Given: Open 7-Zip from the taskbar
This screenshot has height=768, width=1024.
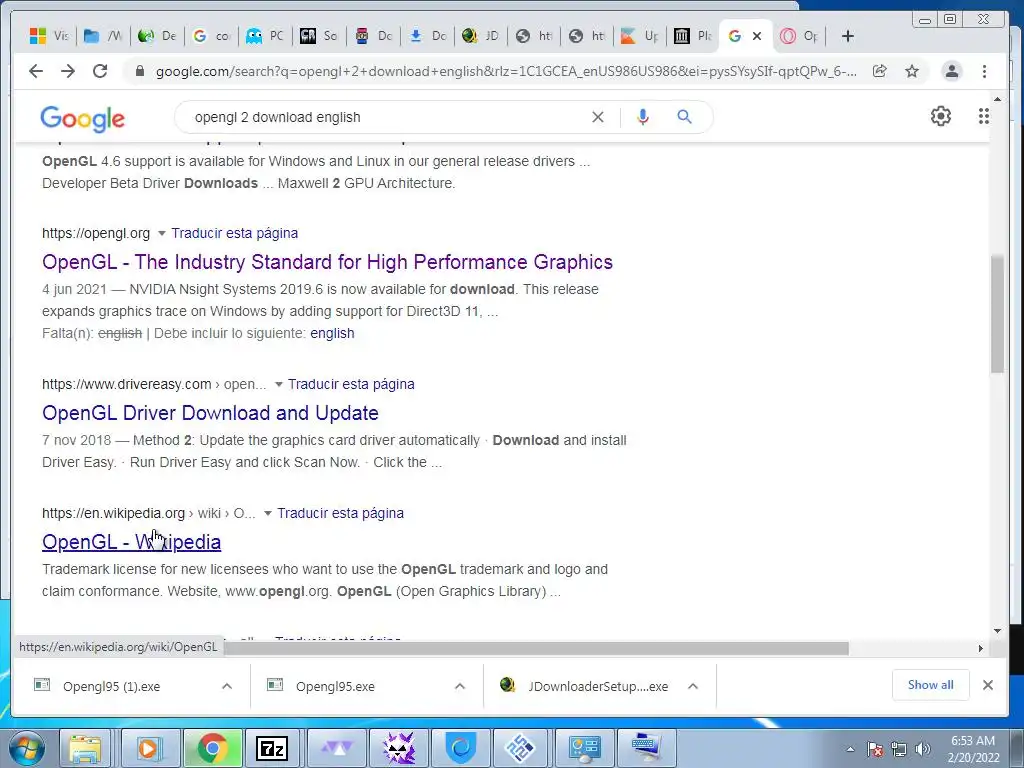Looking at the screenshot, I should click(272, 748).
